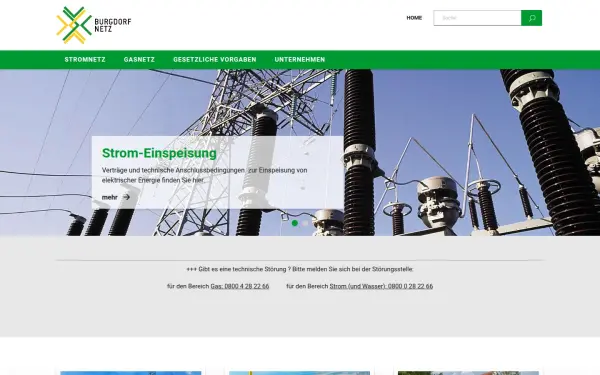Open the UNTERNEHMEN menu

300,60
